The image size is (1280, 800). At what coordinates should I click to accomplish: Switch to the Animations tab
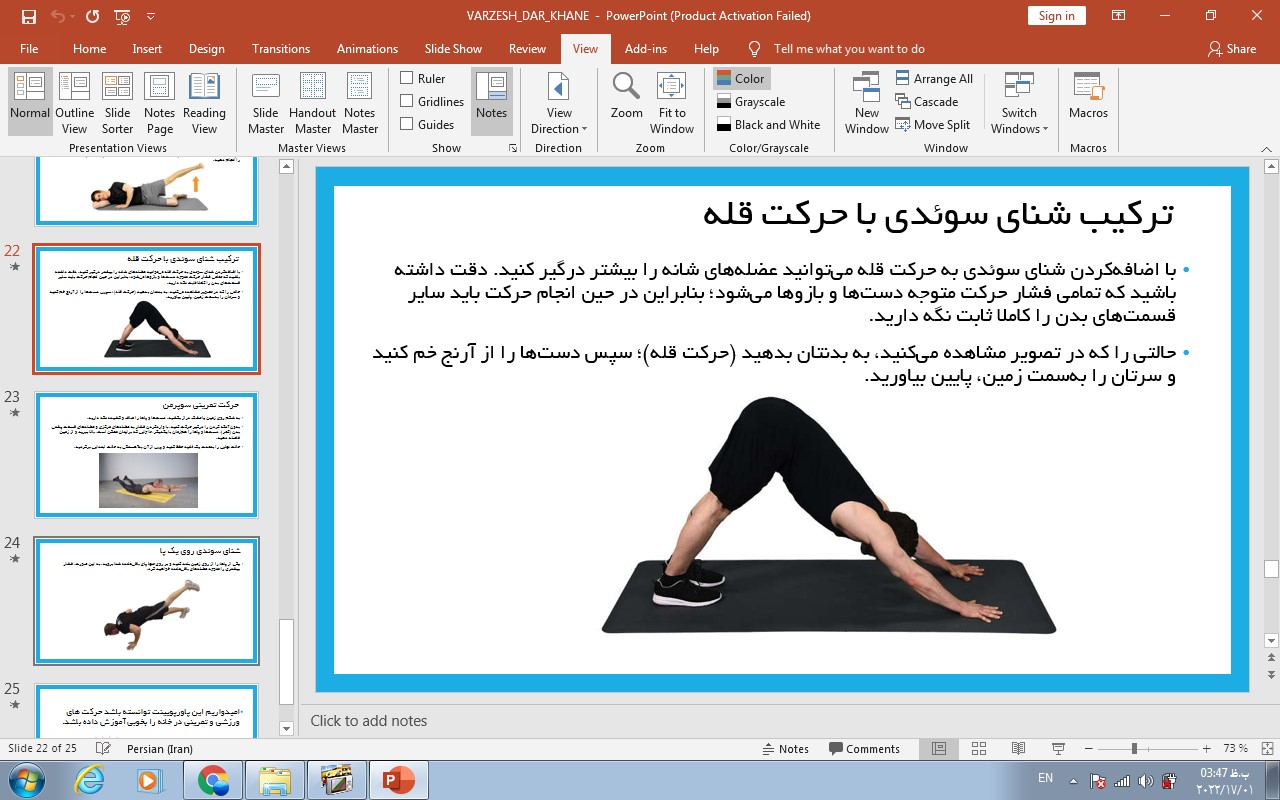coord(367,49)
